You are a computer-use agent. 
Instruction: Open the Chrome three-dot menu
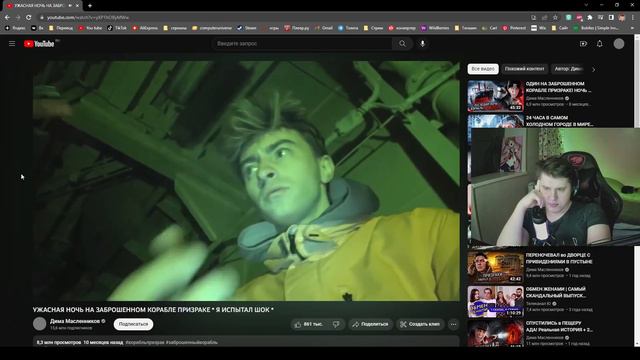tap(633, 18)
